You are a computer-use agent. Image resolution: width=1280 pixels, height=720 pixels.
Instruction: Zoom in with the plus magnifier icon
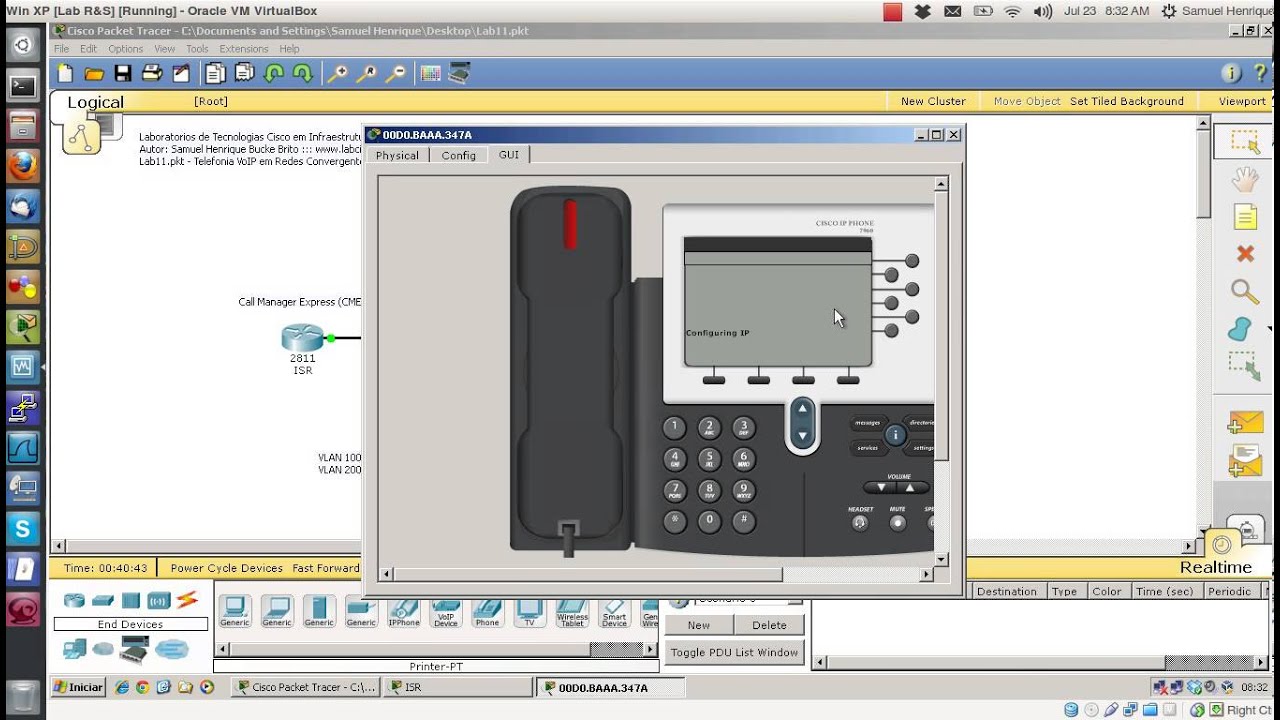tap(338, 73)
